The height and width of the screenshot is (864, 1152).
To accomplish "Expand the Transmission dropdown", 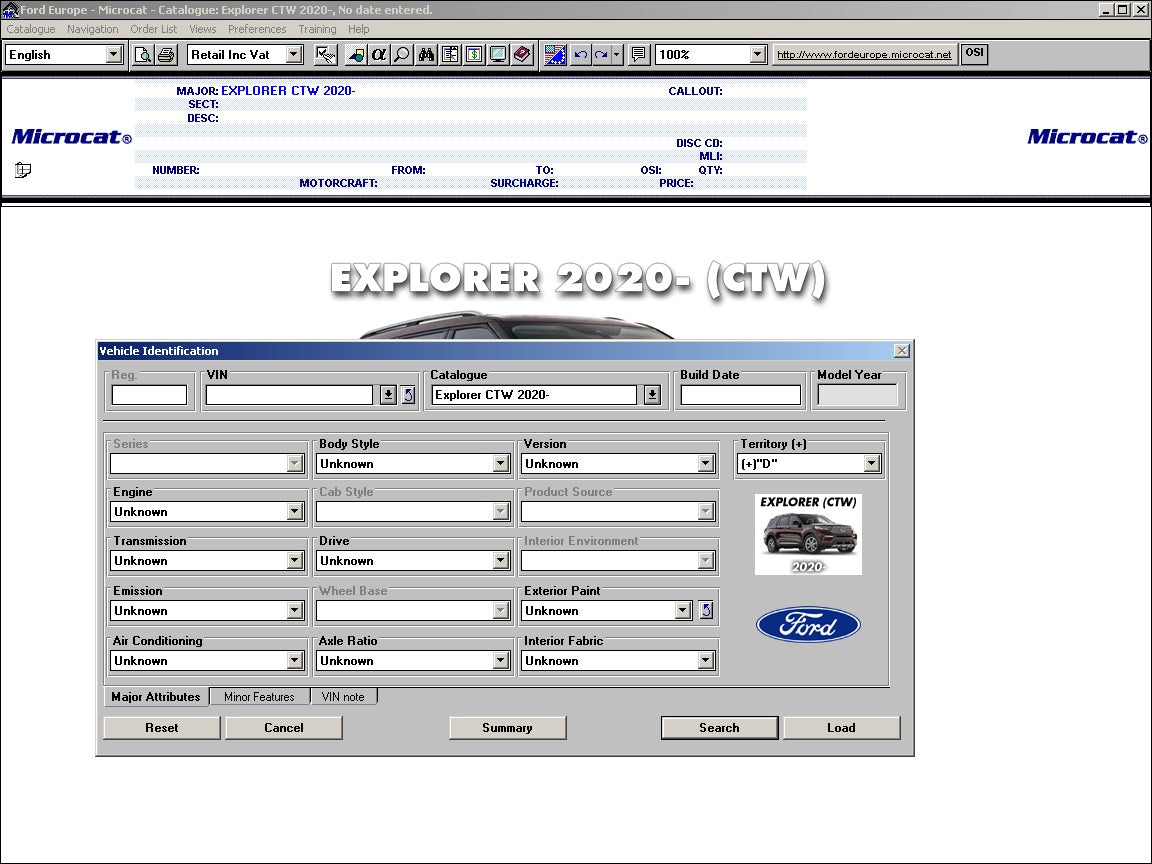I will [x=295, y=561].
